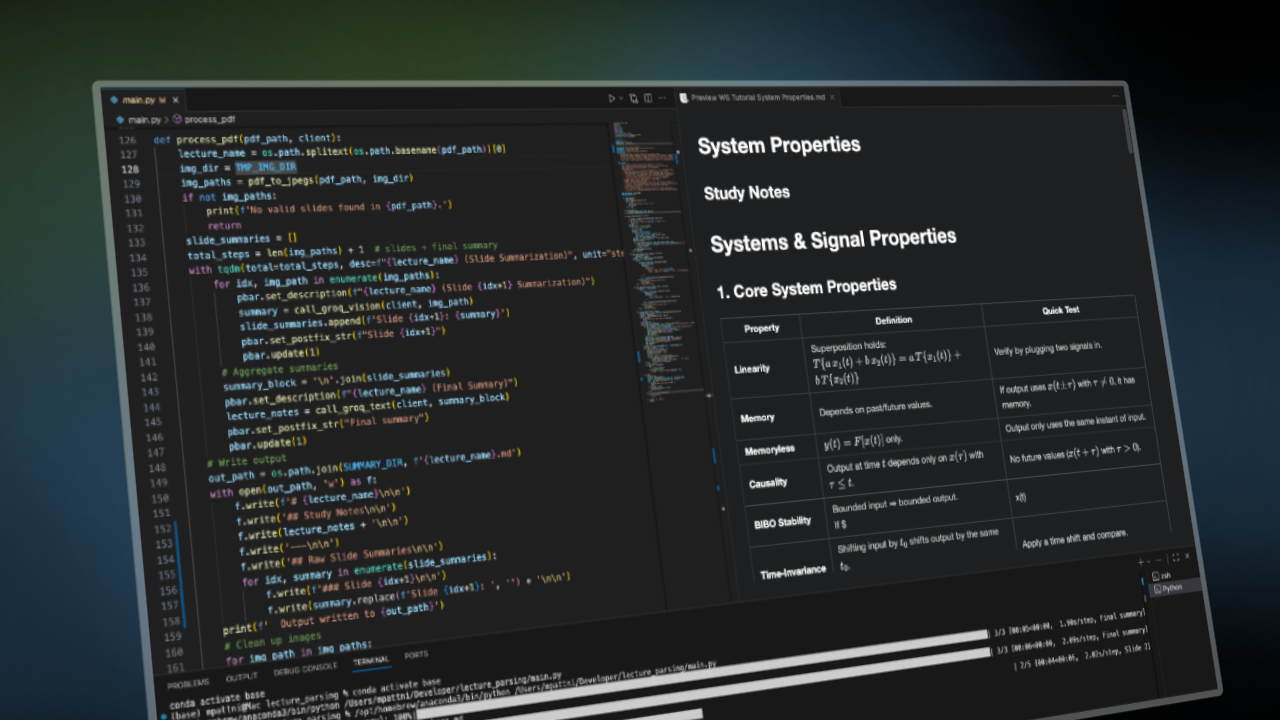This screenshot has height=720, width=1280.
Task: Click the Split Editor icon
Action: 648,98
